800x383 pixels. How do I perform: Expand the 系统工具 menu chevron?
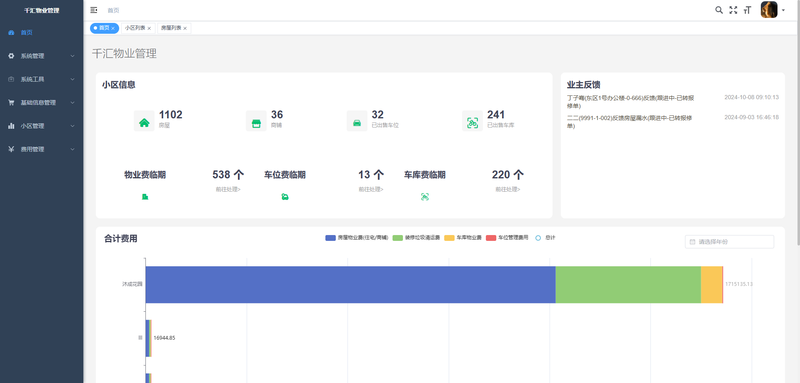point(72,79)
